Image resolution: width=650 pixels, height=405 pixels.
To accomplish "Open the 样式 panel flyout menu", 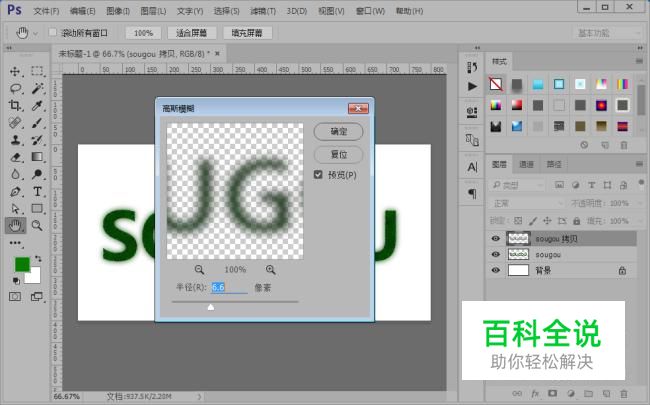I will [639, 61].
